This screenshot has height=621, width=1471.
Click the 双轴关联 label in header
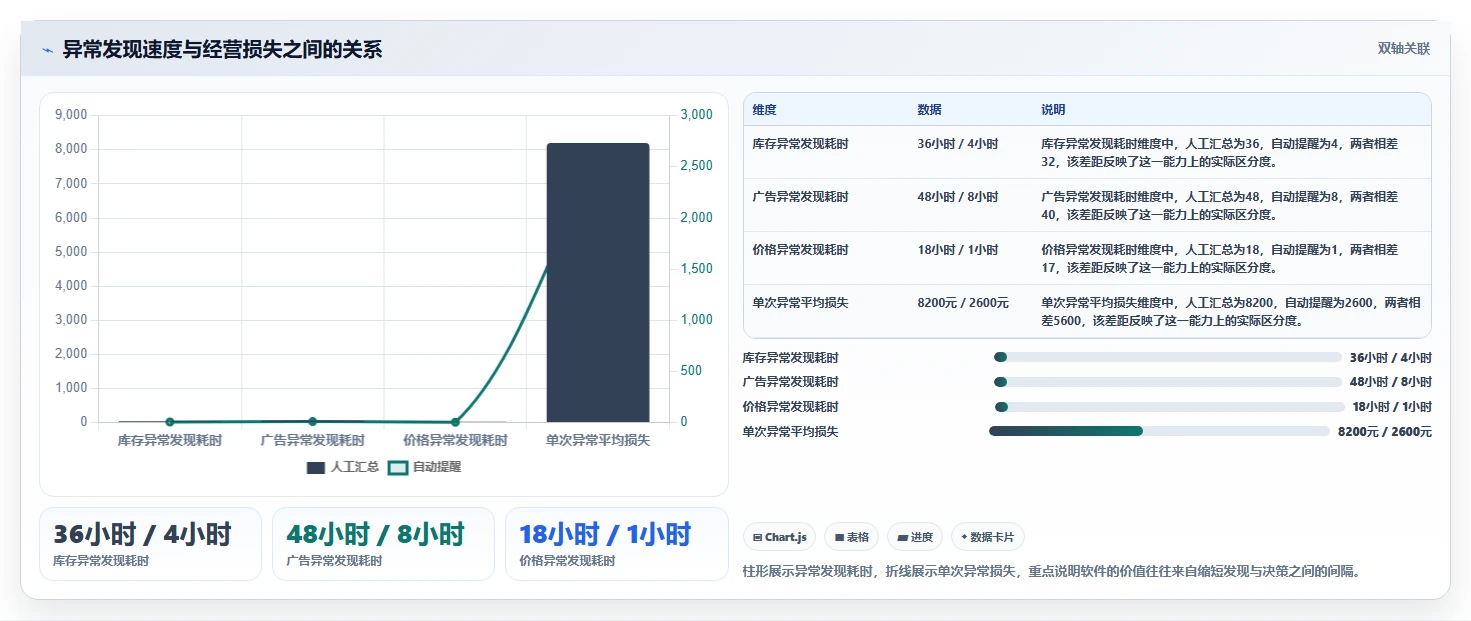pos(1403,49)
